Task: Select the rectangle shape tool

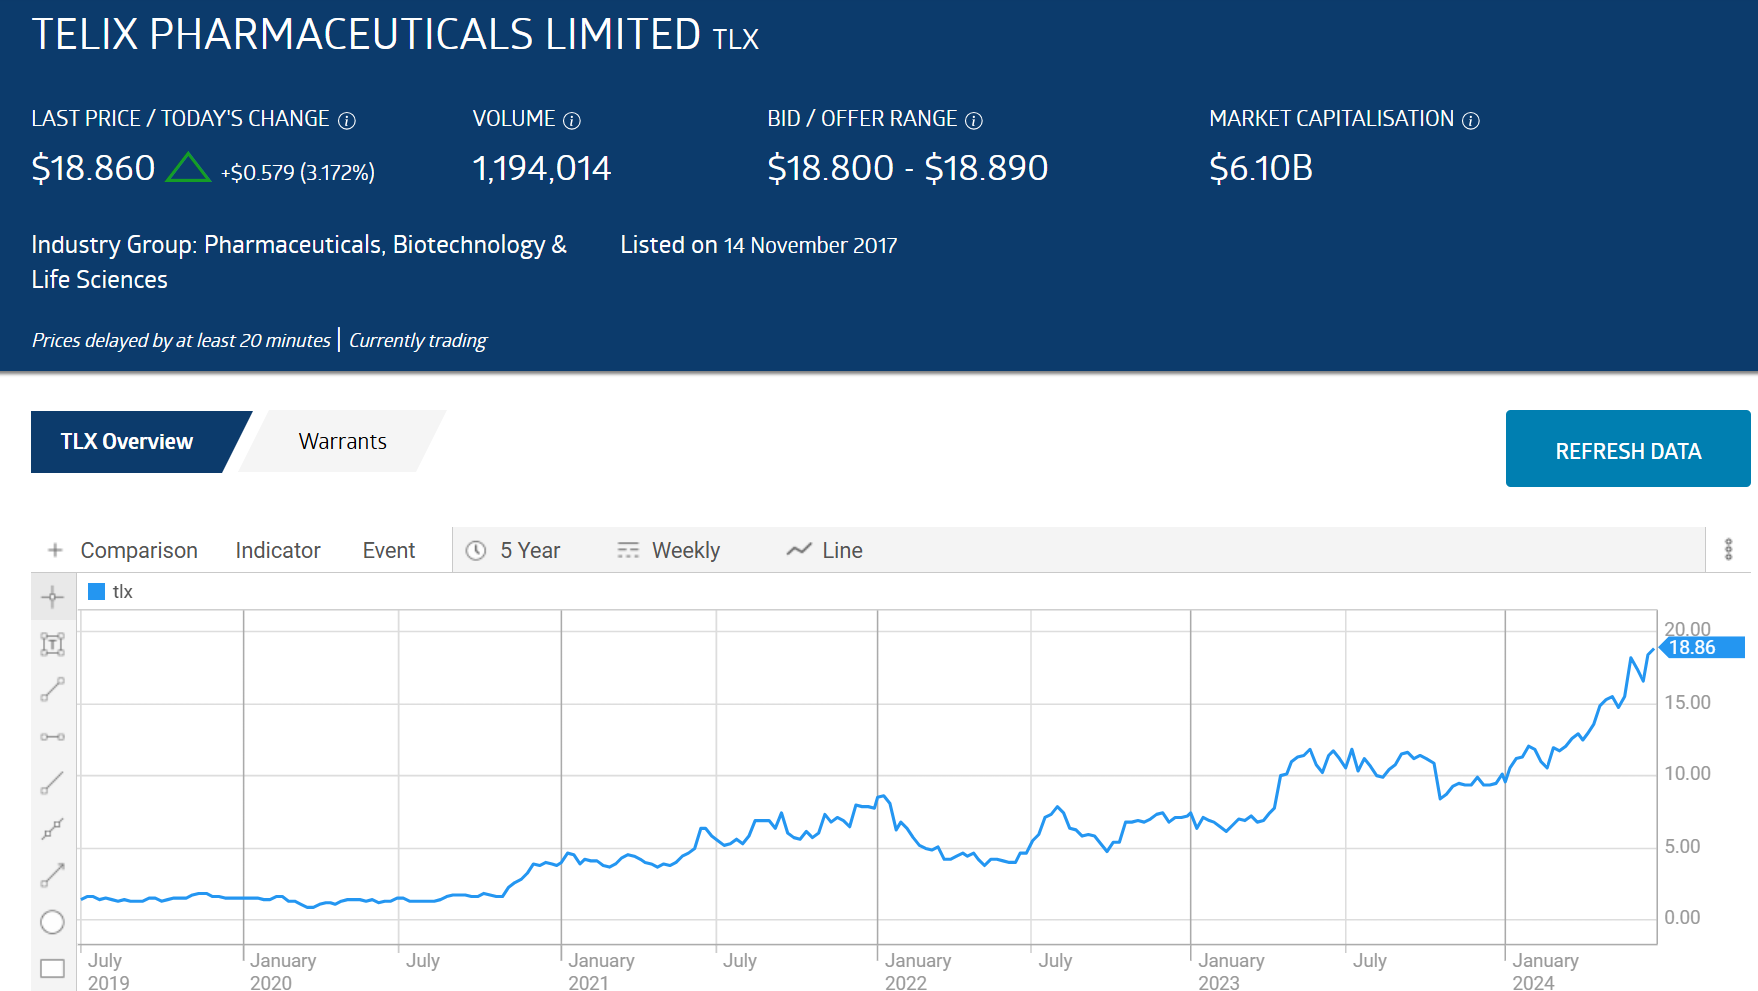Action: click(52, 968)
